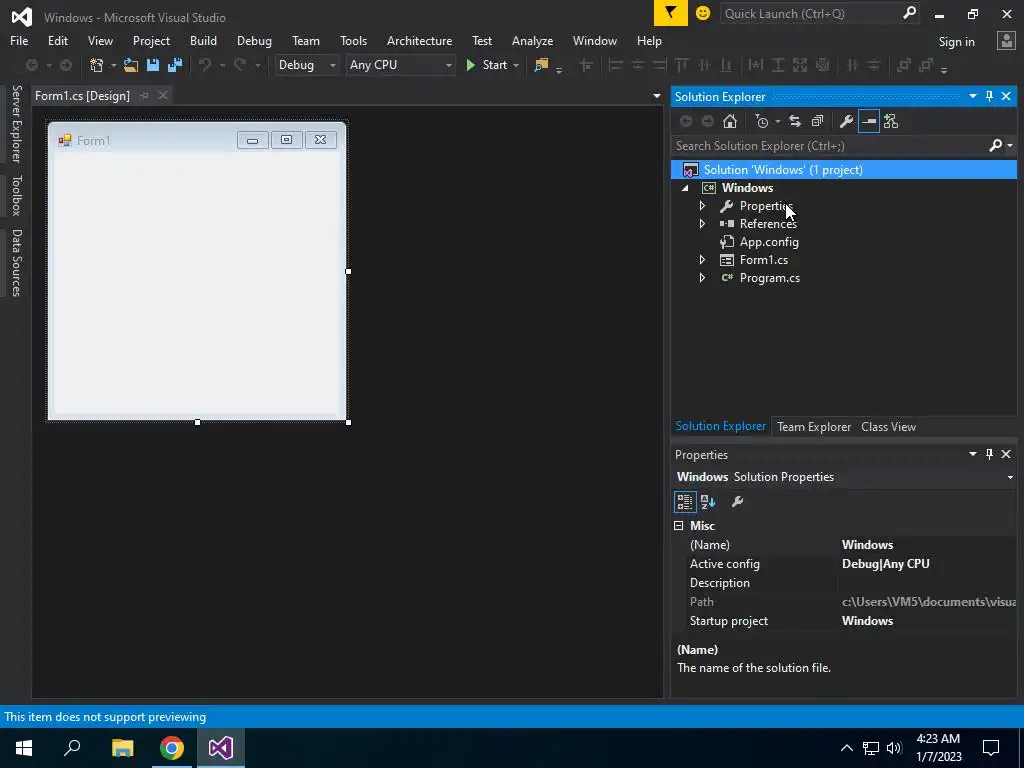
Task: Click the notifications flag icon
Action: point(671,13)
